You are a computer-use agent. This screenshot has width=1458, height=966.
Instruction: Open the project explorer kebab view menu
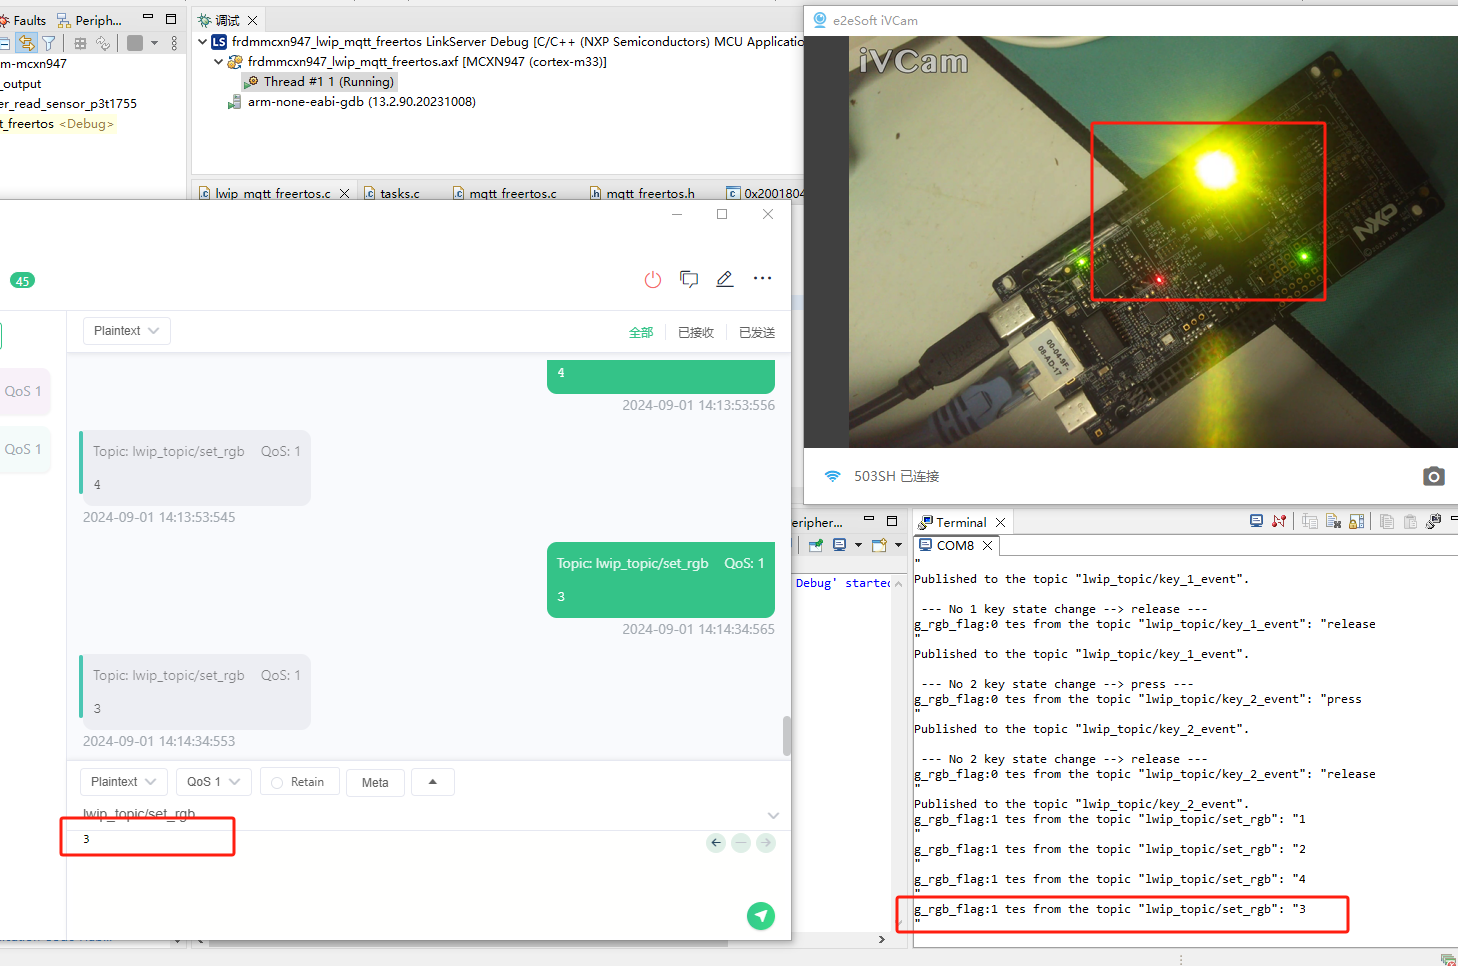(174, 43)
